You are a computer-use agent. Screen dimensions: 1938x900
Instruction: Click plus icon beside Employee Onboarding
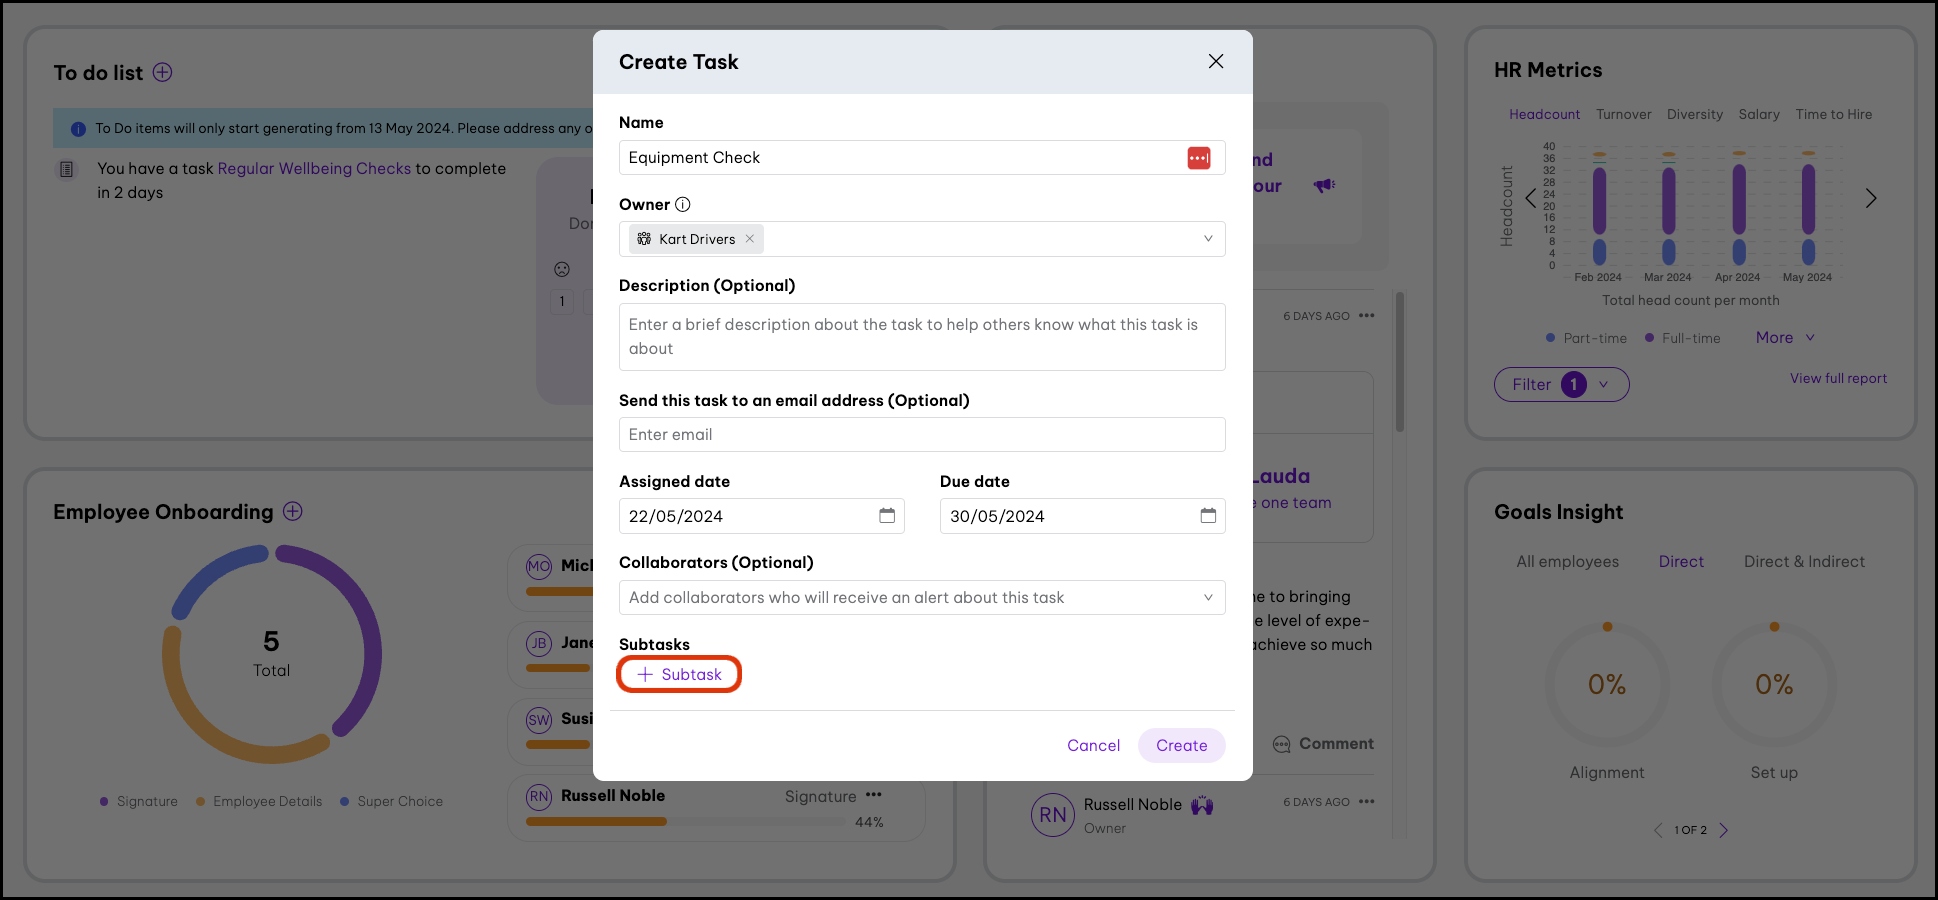click(292, 512)
